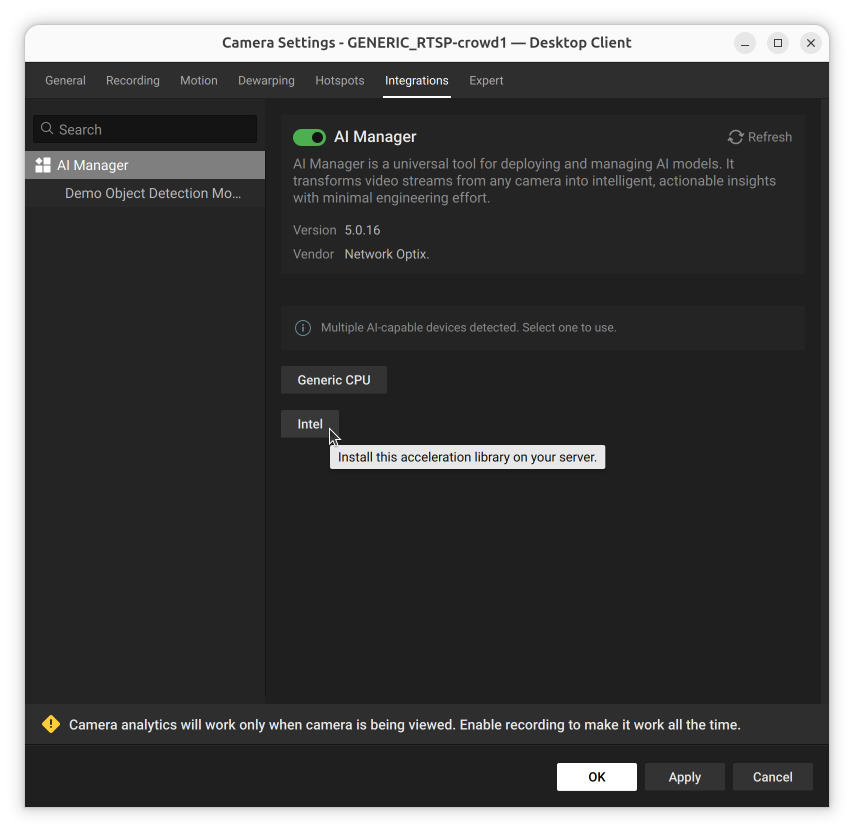Choose the Generic CPU device
Image resolution: width=854 pixels, height=832 pixels.
334,380
